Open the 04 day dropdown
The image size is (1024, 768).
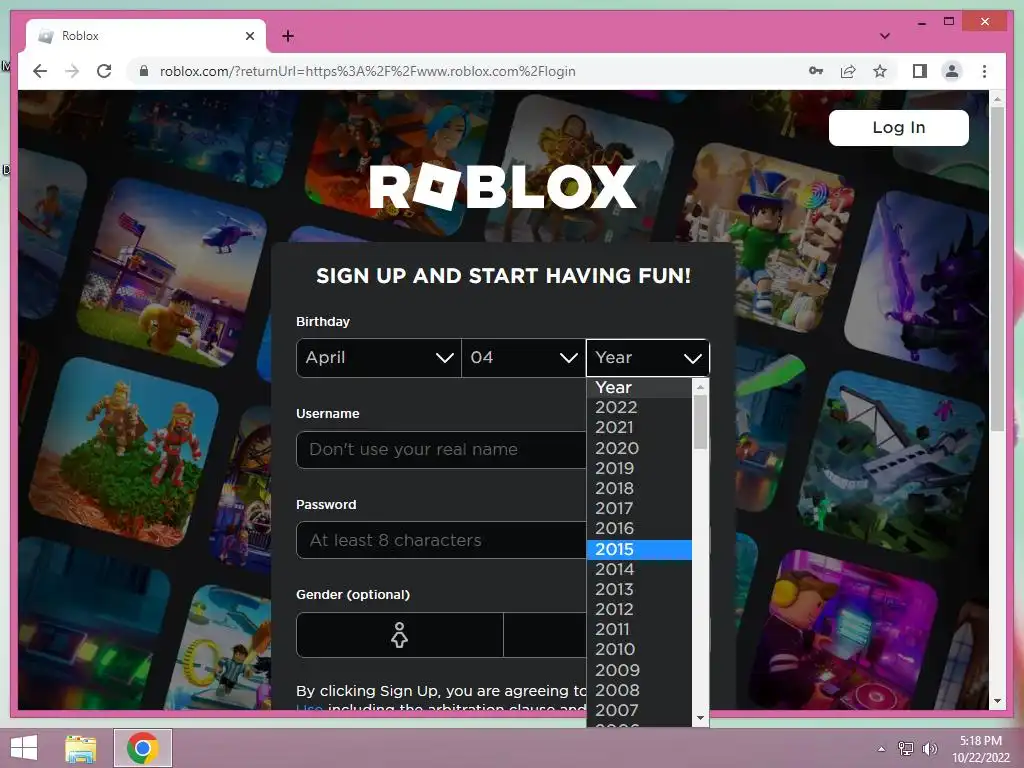tap(524, 358)
